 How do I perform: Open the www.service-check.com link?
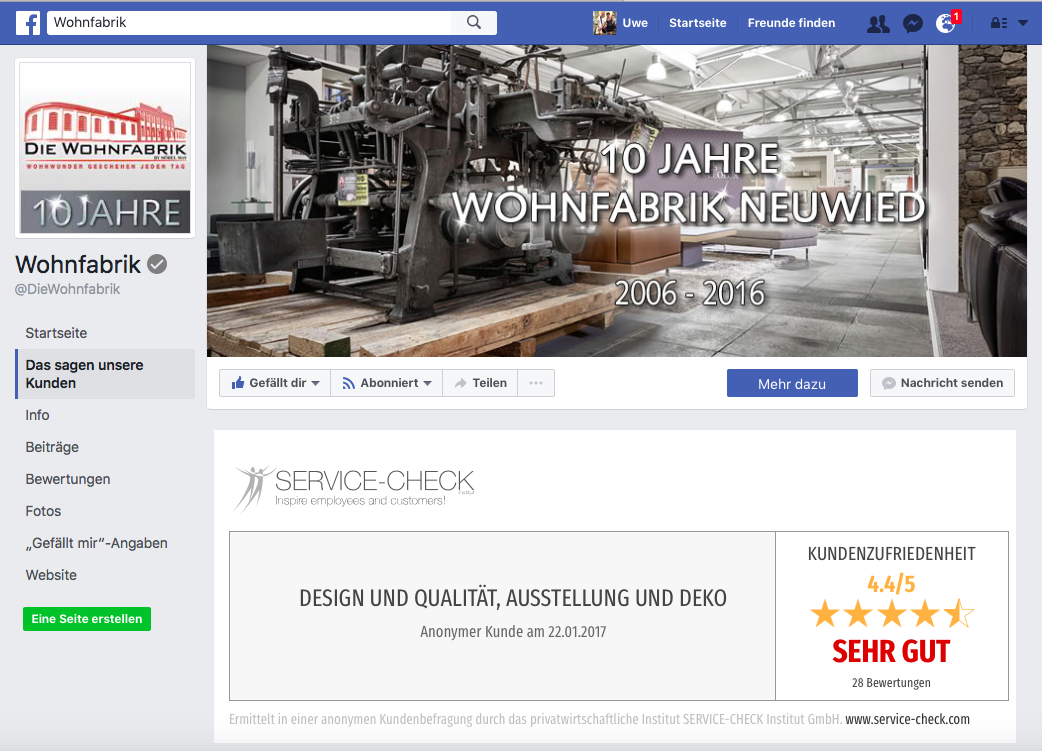pos(907,719)
